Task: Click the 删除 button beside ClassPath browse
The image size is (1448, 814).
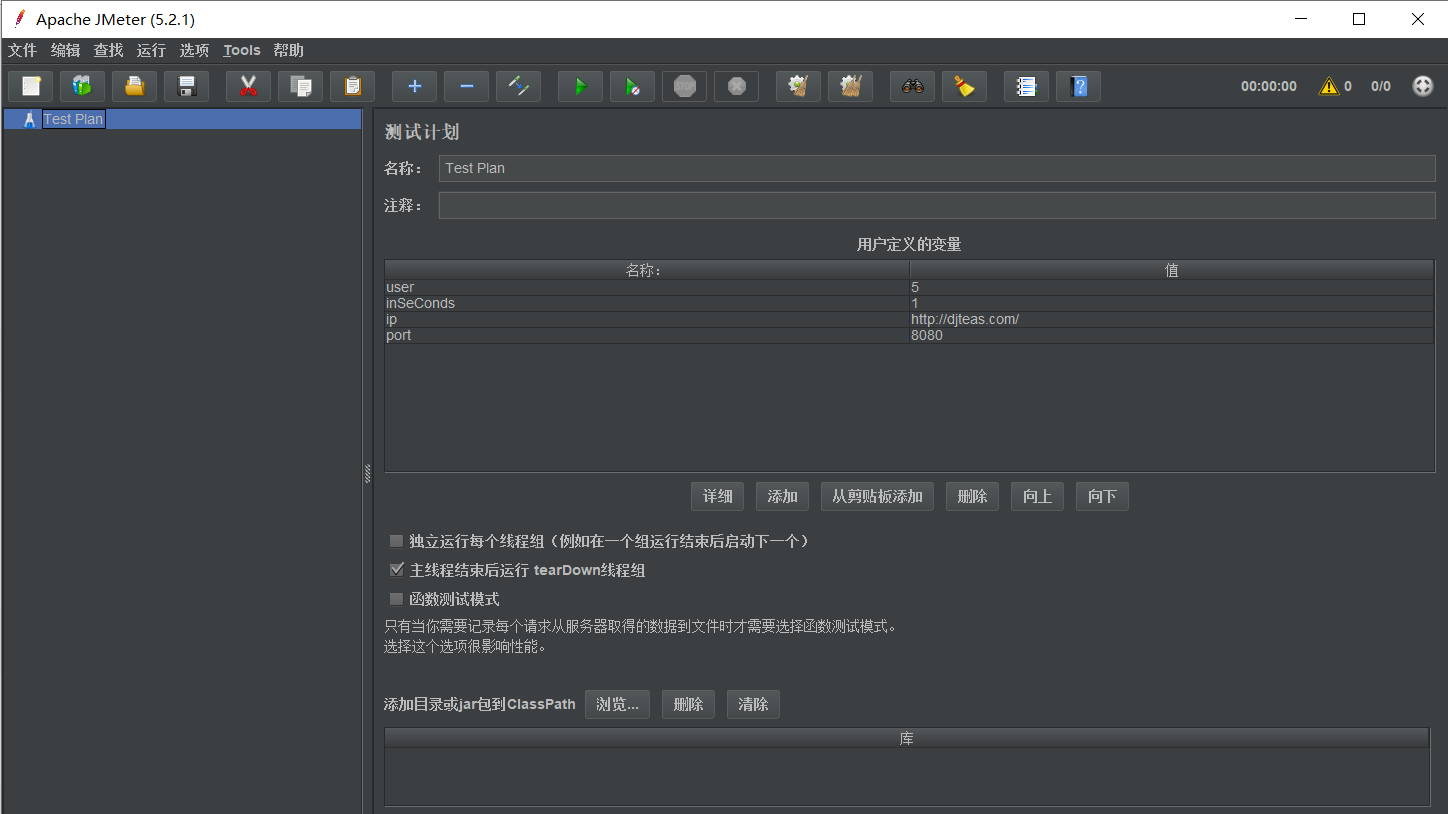Action: coord(688,704)
